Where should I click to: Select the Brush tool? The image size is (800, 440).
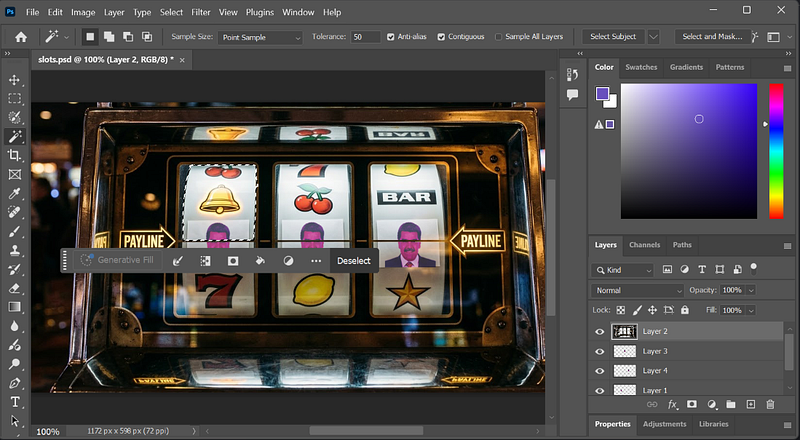[x=14, y=231]
